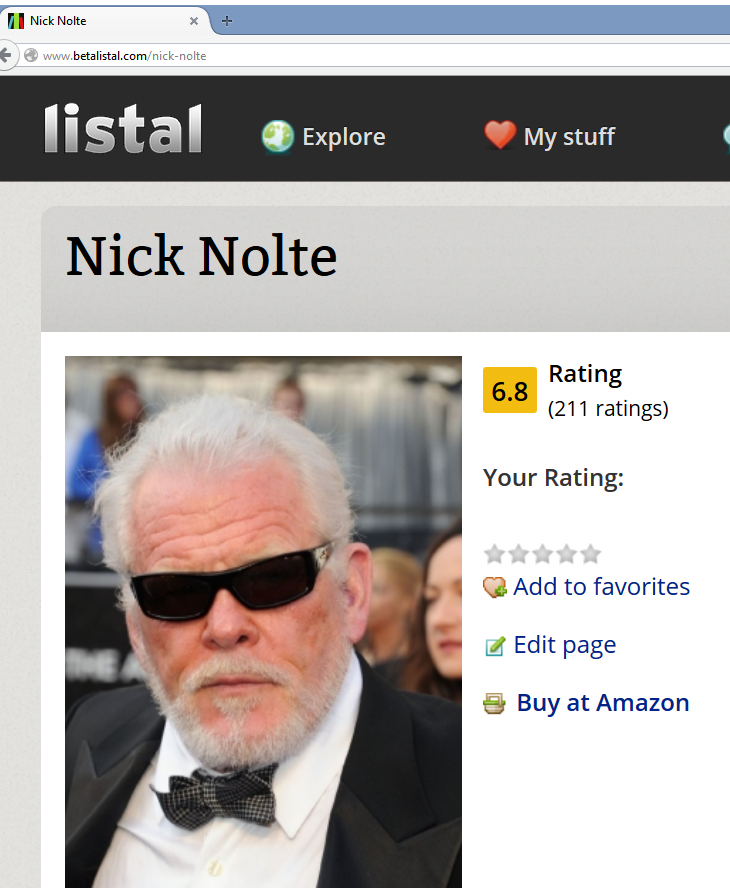730x888 pixels.
Task: Click the Buy at Amazon cart icon
Action: pos(494,704)
